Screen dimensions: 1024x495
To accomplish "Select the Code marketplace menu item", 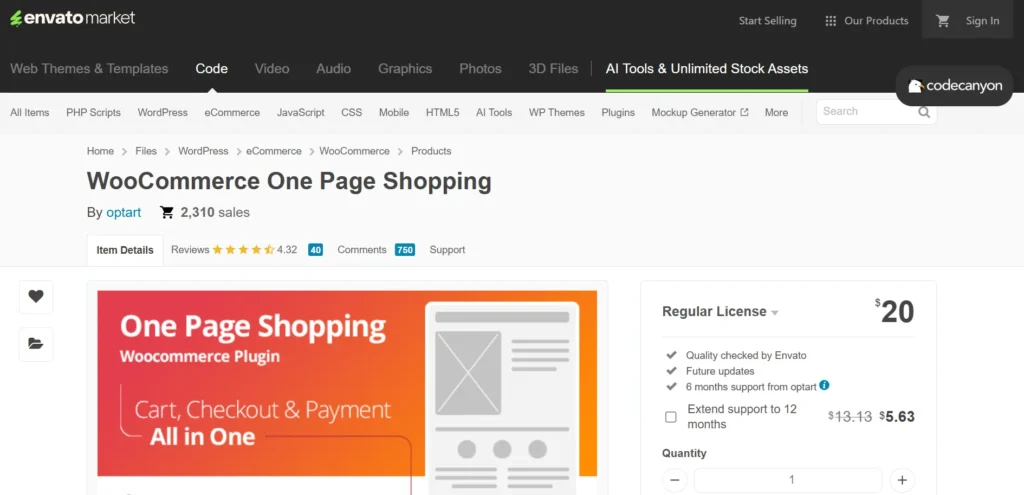I will (212, 69).
